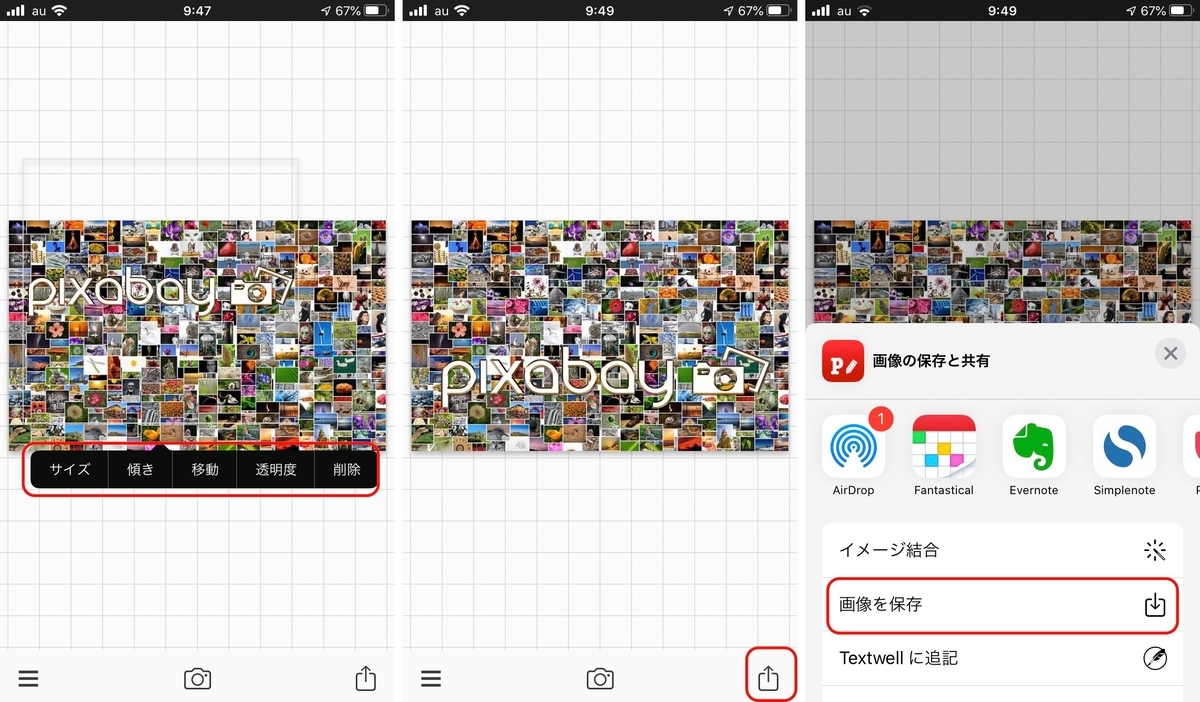Tap battery indicator in left screen status bar
This screenshot has width=1200, height=702.
pos(375,10)
